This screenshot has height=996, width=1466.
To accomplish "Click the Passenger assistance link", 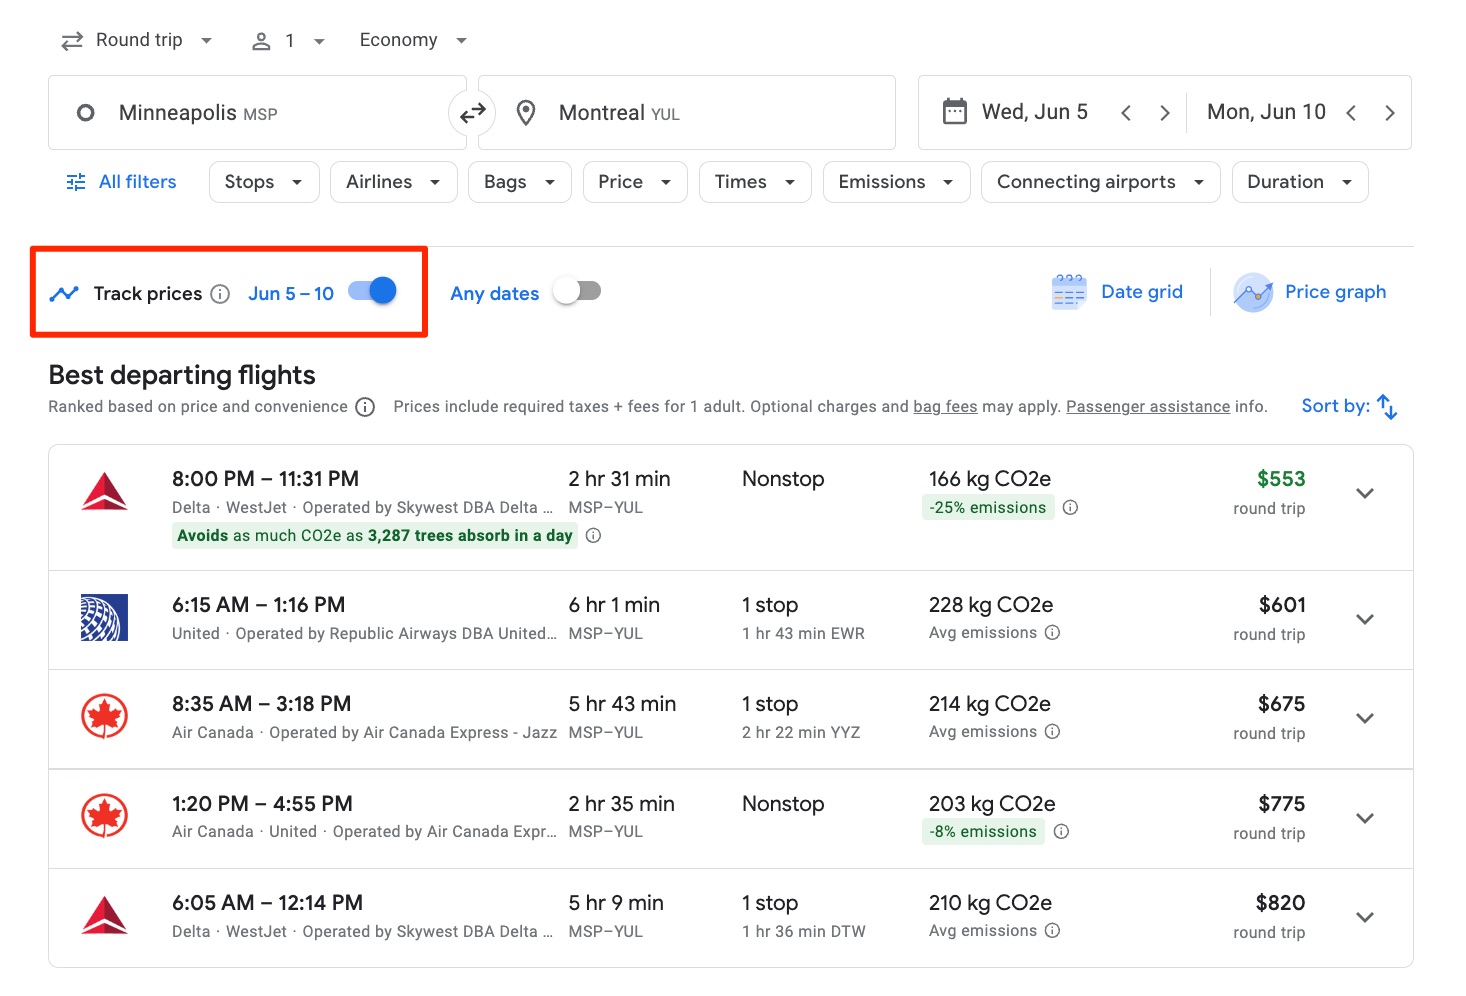I will 1148,406.
